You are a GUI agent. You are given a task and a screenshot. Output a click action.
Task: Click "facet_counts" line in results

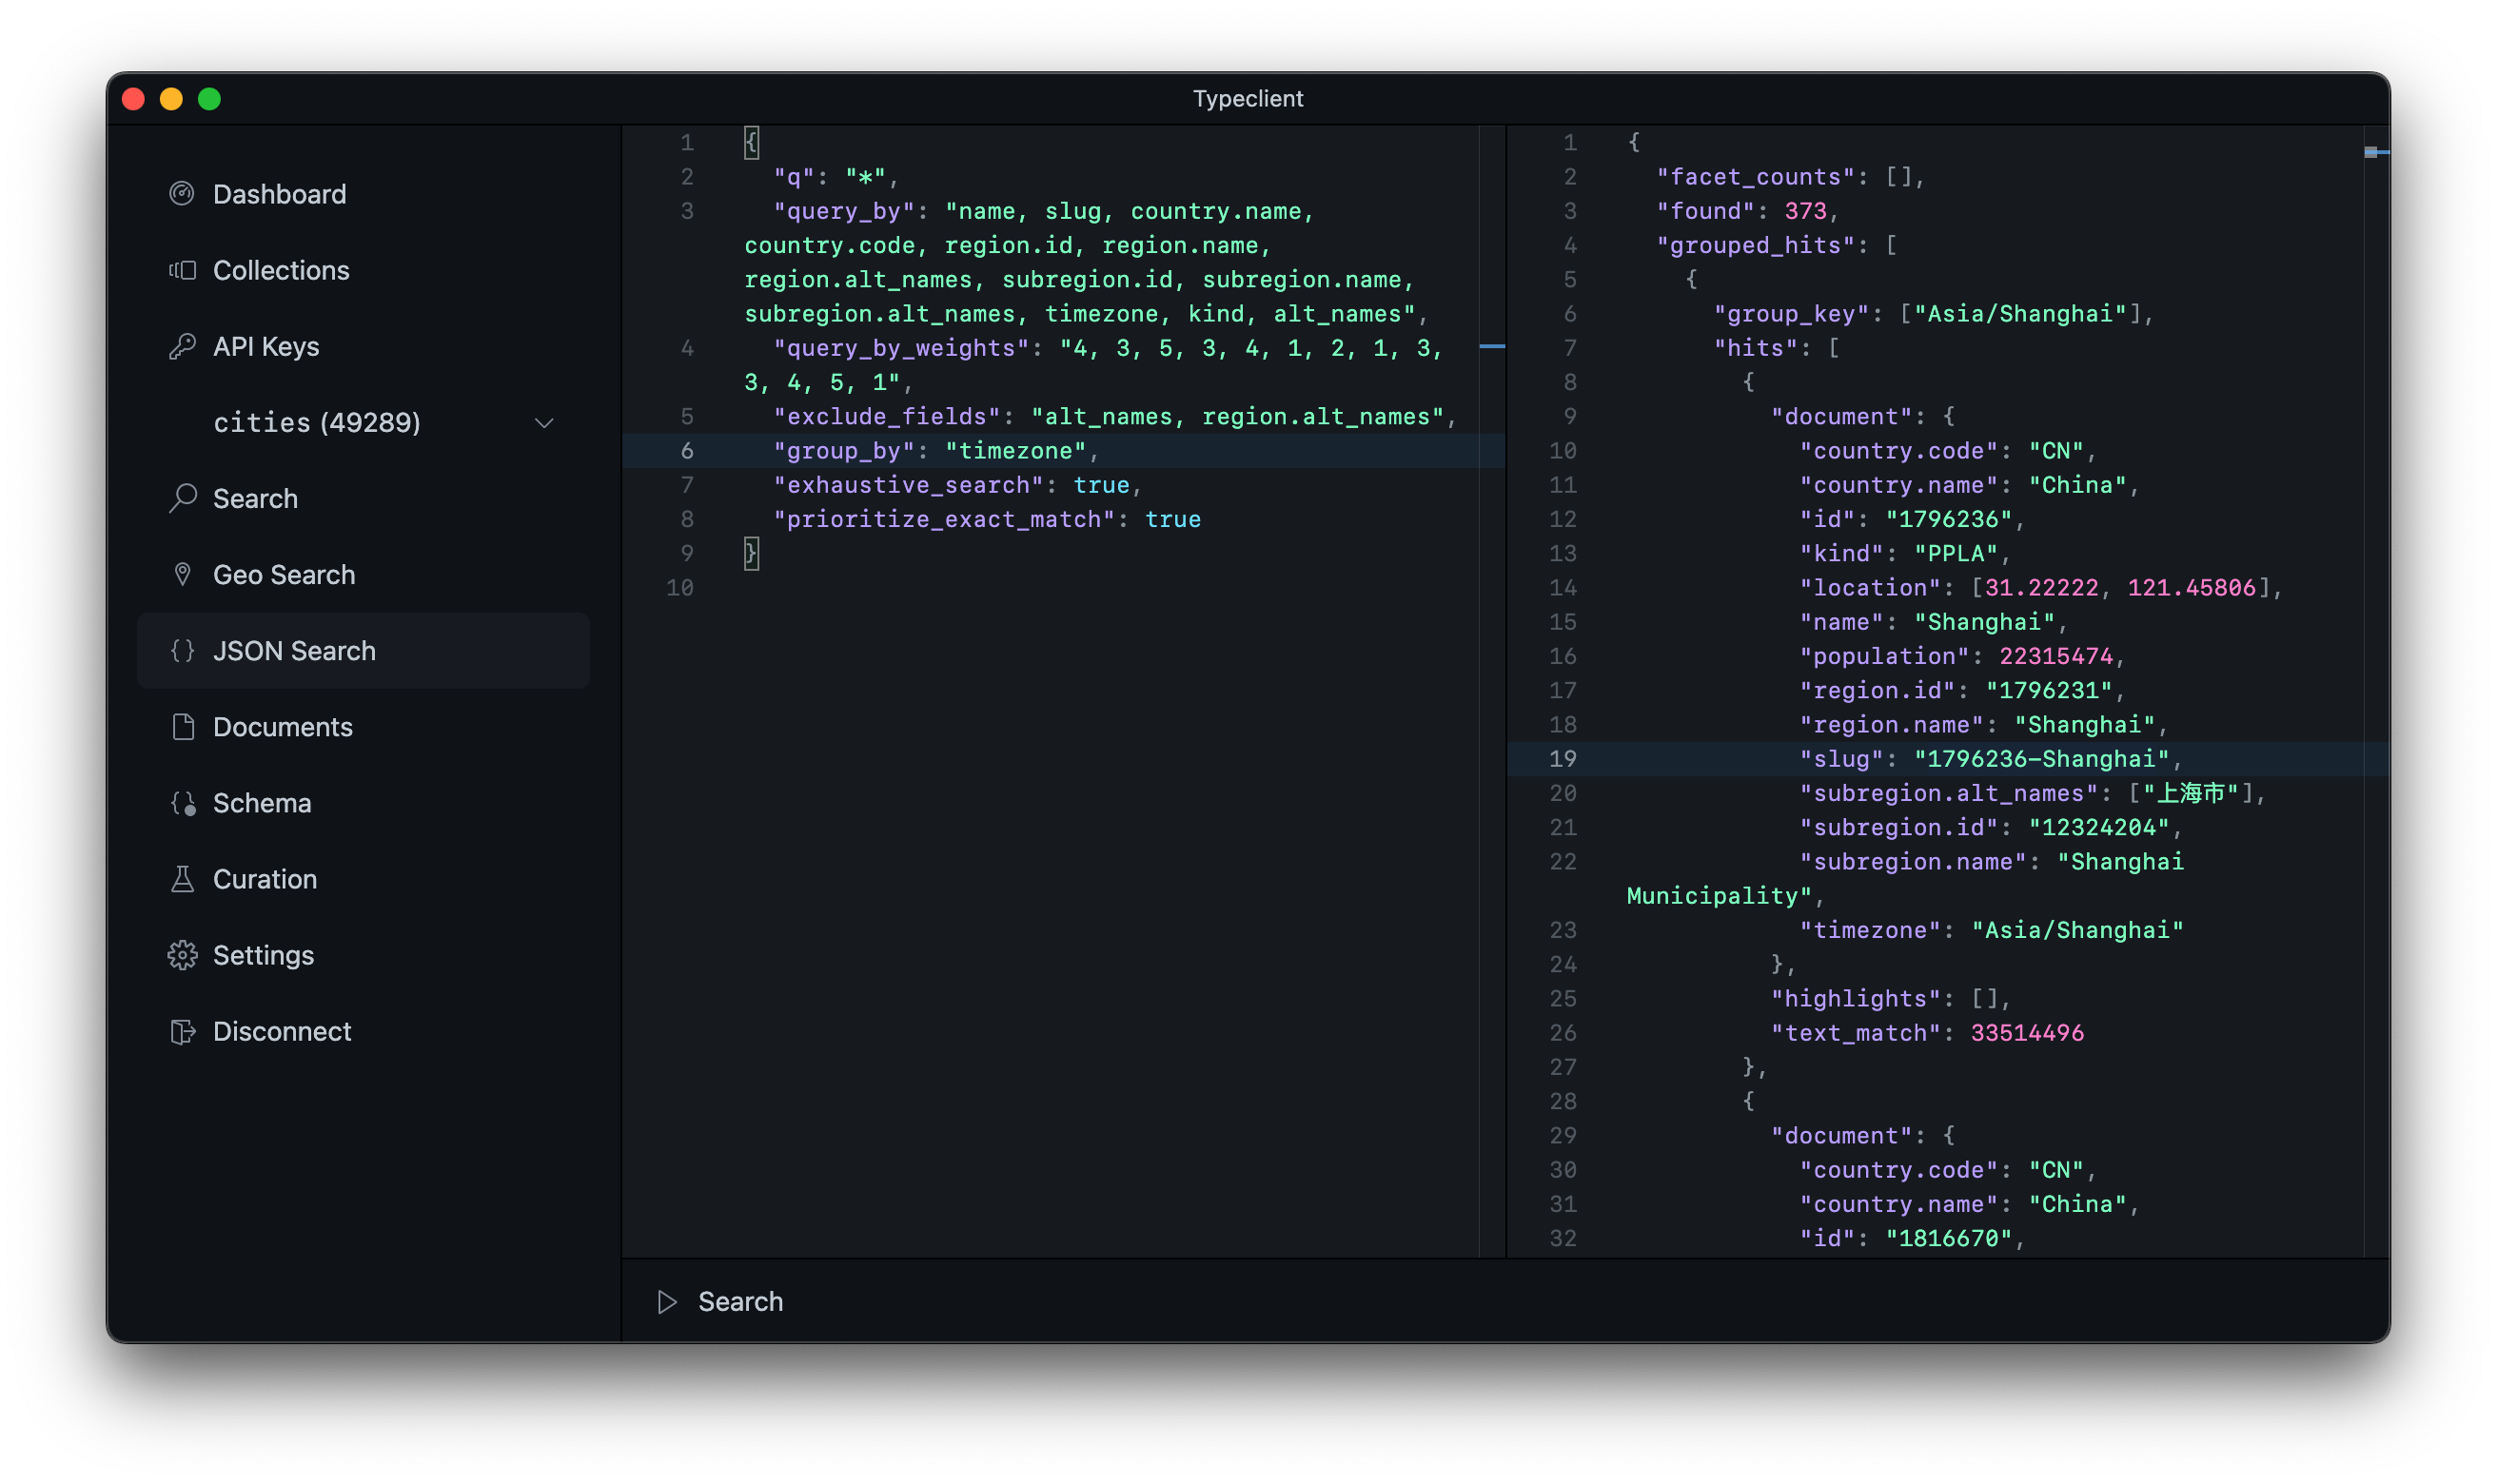[x=1790, y=177]
